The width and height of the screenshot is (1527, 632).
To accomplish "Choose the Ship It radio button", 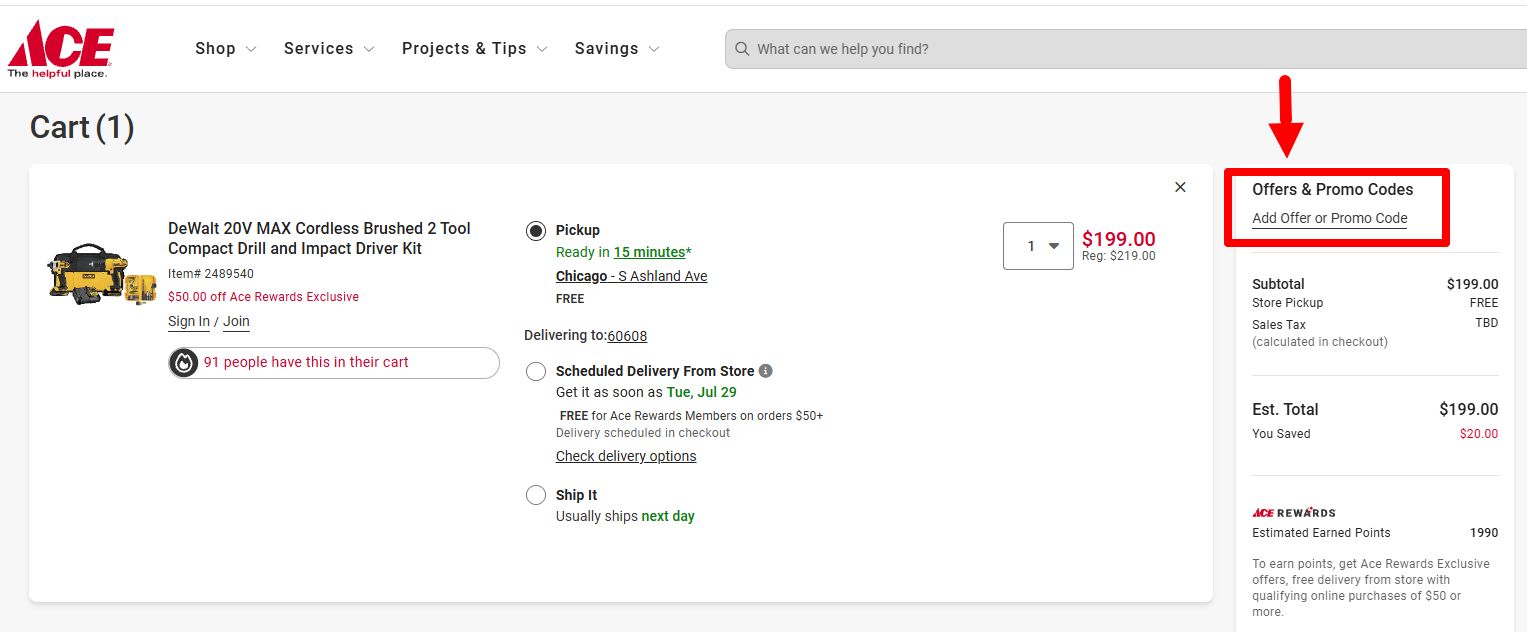I will (536, 496).
